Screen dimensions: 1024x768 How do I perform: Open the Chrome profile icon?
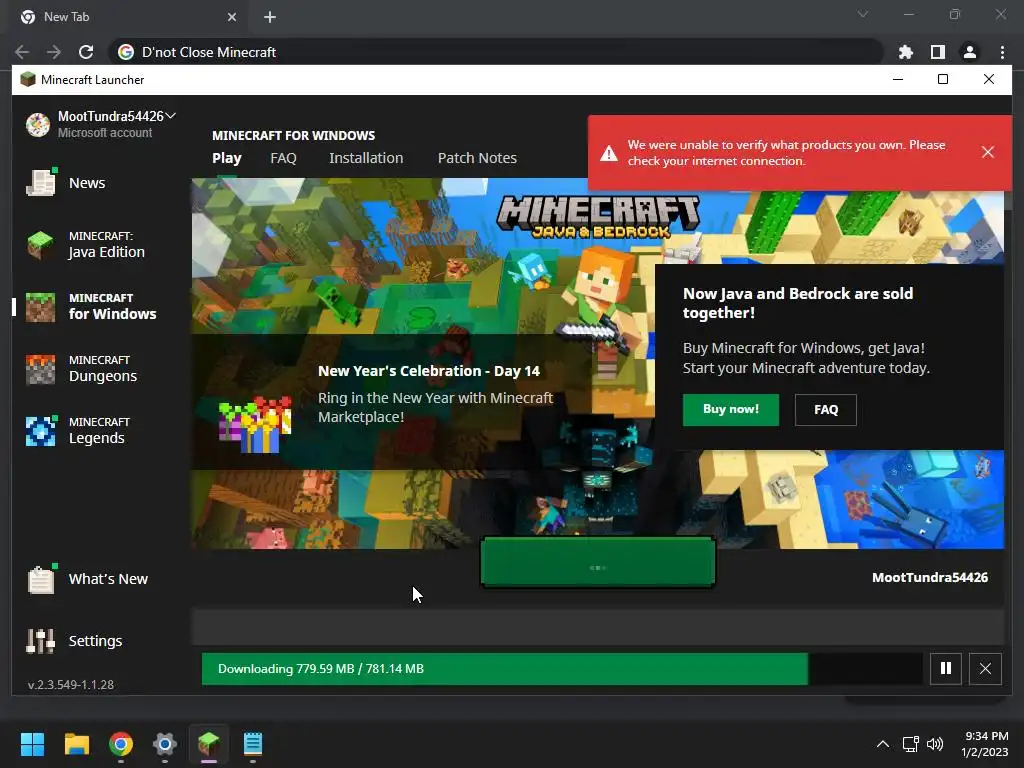pyautogui.click(x=970, y=52)
